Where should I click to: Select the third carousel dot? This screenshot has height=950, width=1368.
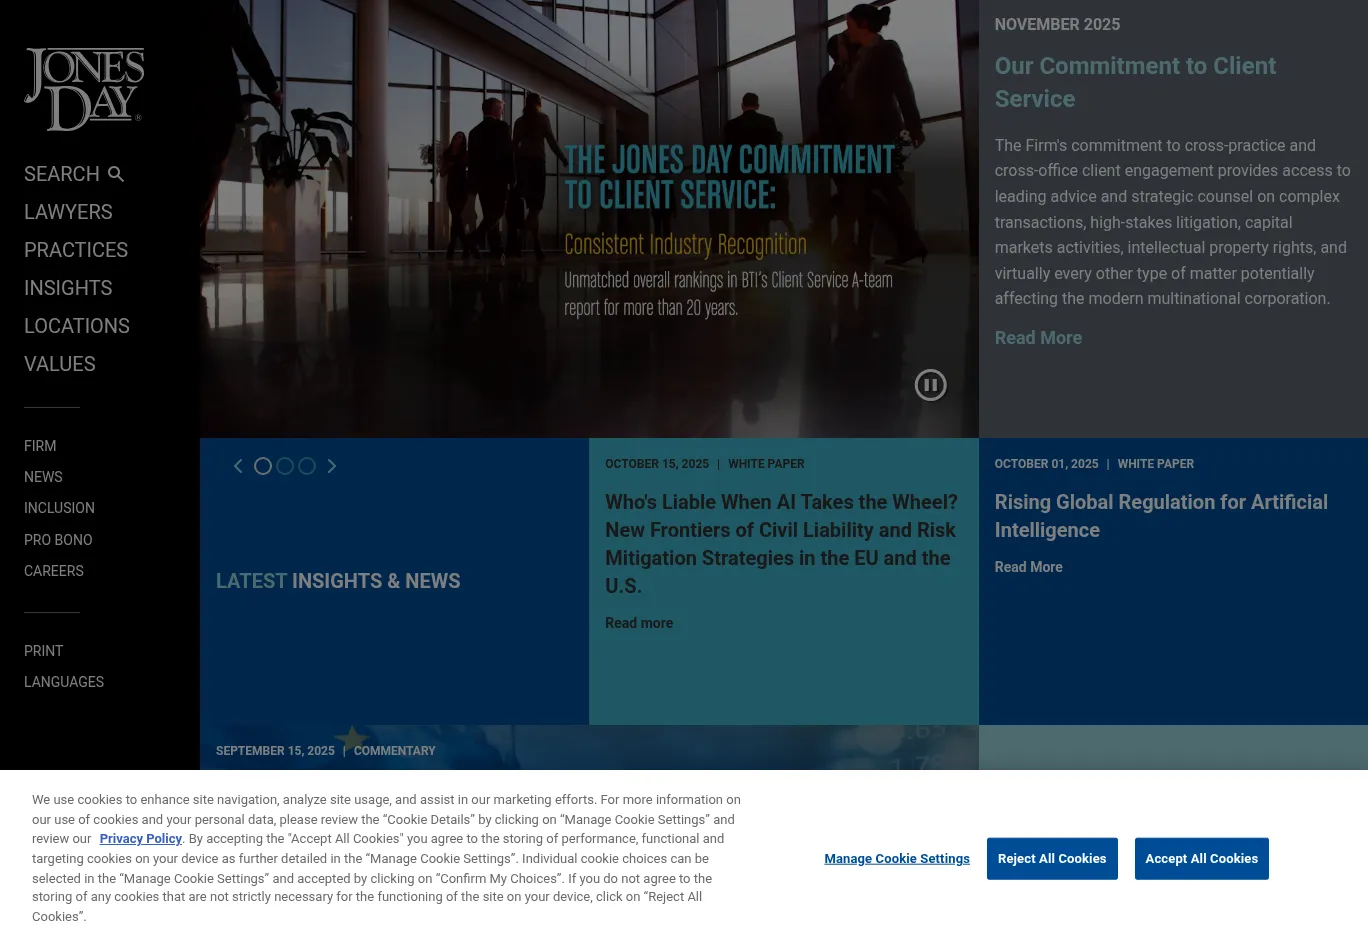307,466
